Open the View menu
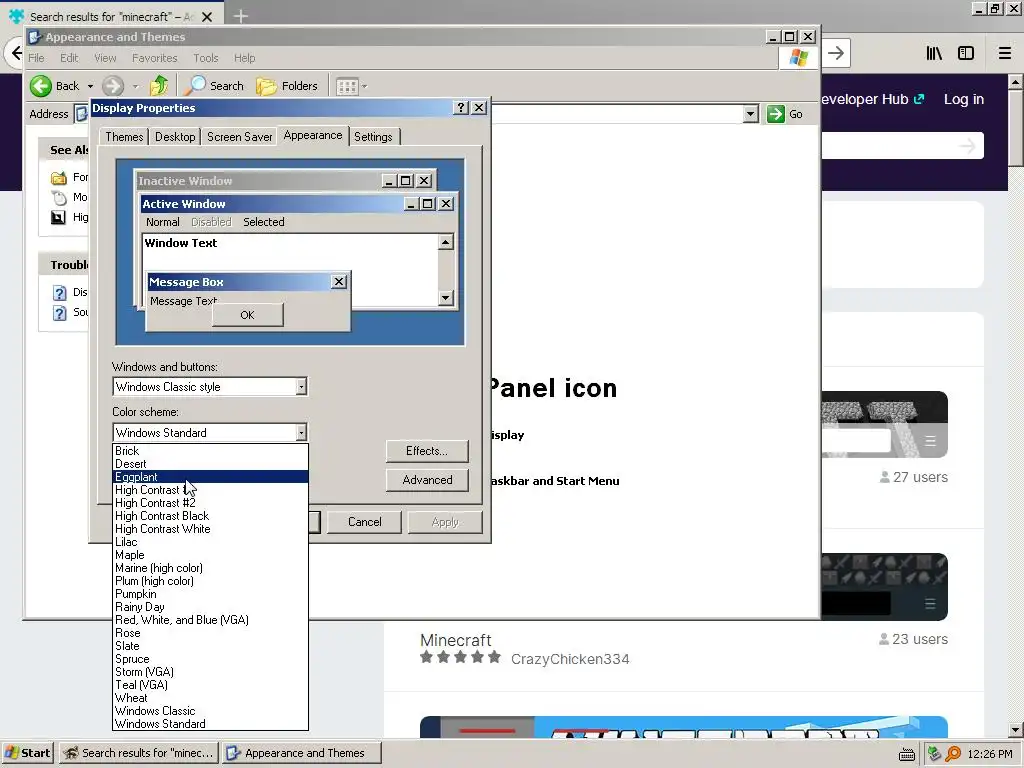 (x=105, y=58)
